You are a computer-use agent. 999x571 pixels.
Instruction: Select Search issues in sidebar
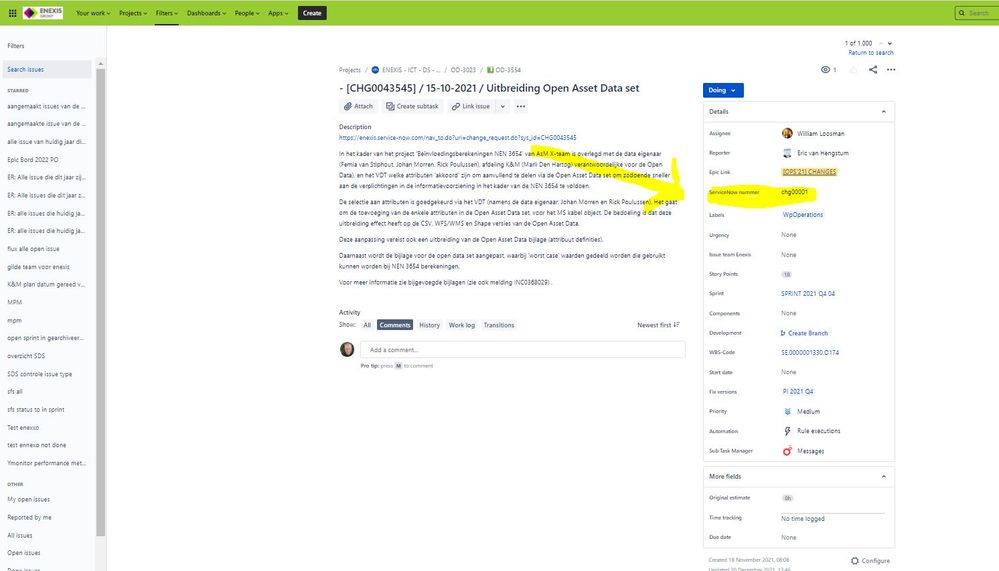[x=47, y=69]
